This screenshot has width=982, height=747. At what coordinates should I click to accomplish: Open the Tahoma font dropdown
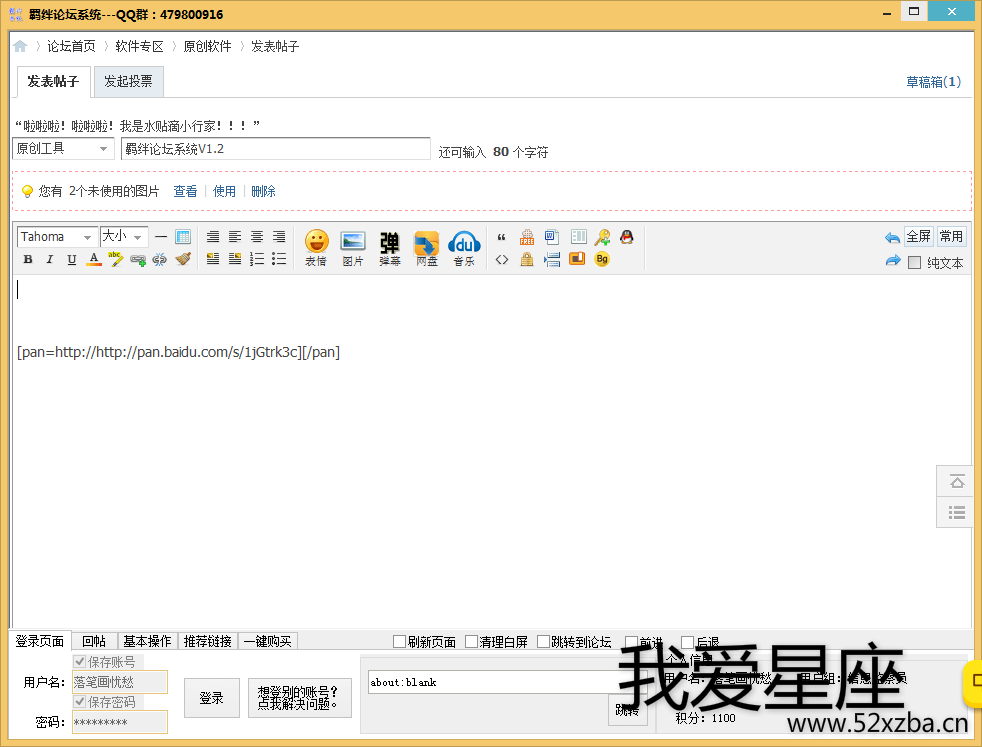tap(57, 237)
